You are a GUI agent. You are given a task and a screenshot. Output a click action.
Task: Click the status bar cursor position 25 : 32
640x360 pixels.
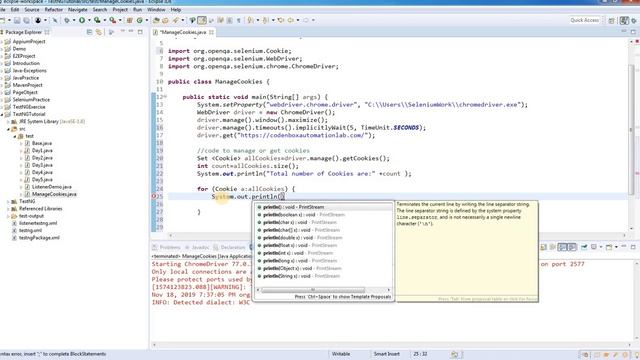(420, 354)
